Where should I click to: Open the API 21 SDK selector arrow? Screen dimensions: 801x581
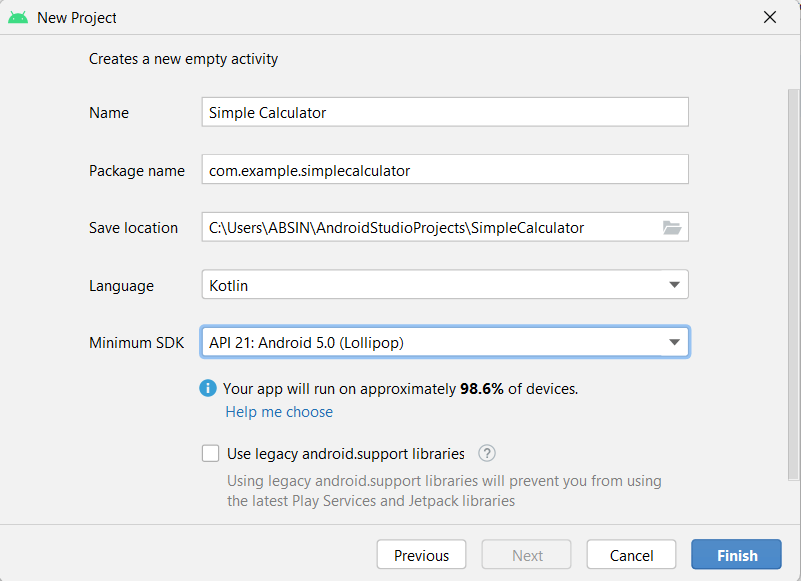(677, 341)
